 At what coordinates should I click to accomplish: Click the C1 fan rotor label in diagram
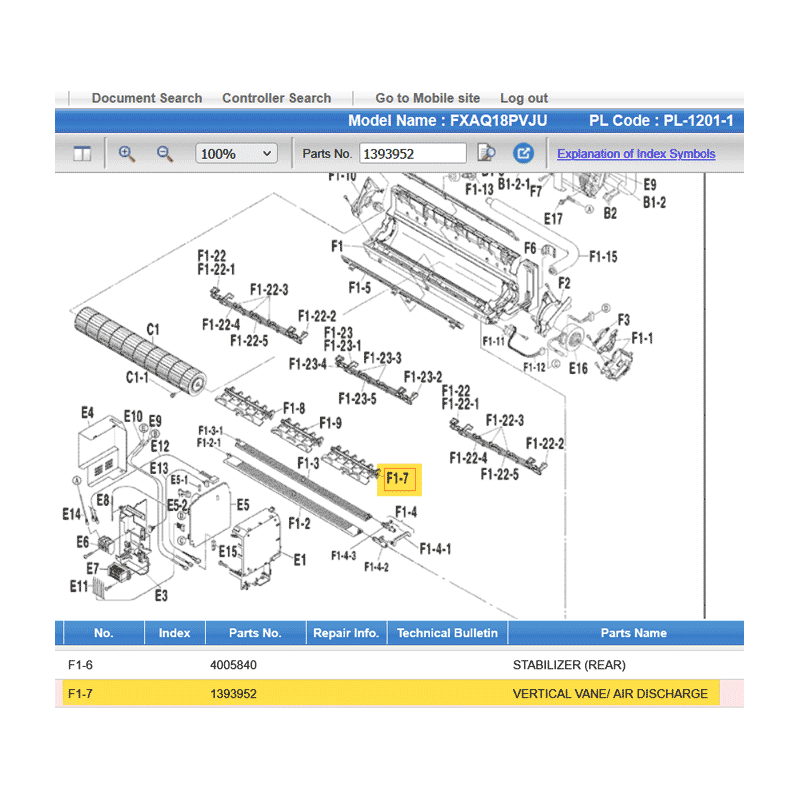[153, 329]
